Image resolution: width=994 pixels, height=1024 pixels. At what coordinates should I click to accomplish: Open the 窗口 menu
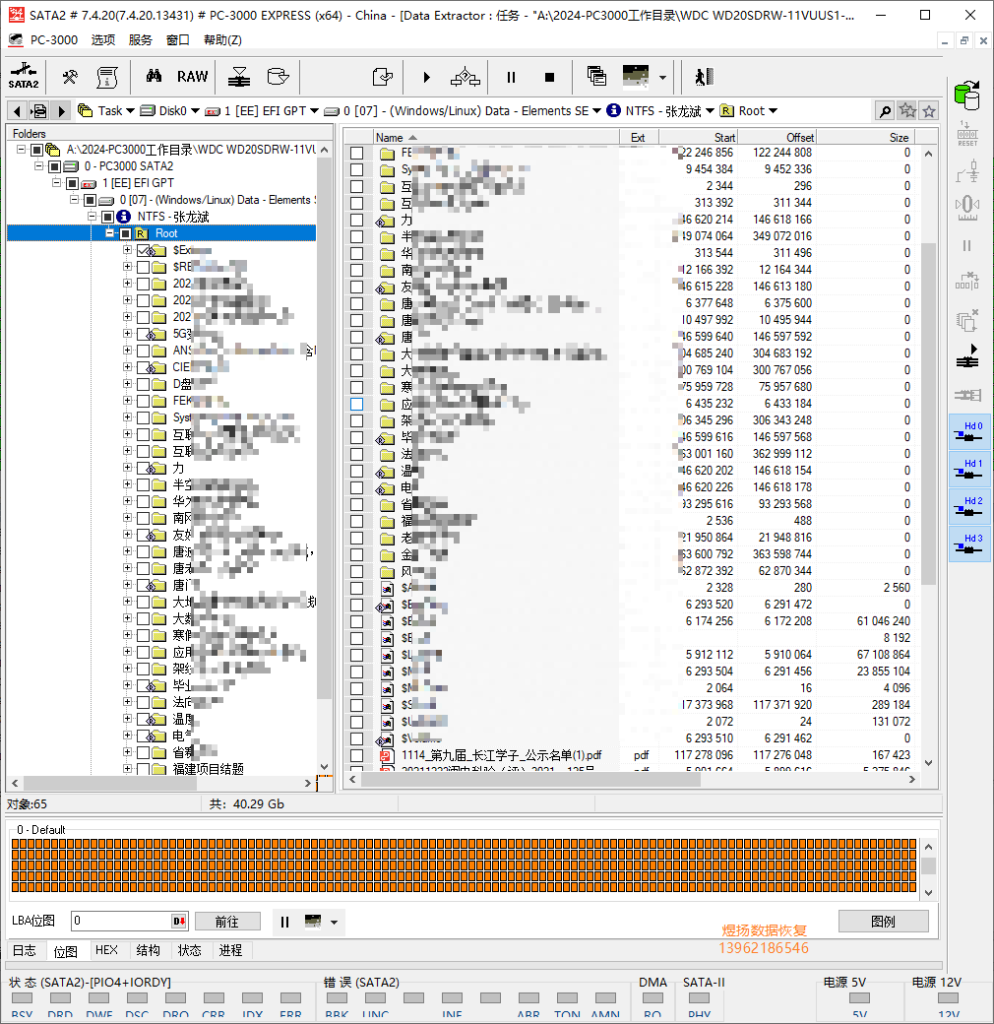pos(178,40)
